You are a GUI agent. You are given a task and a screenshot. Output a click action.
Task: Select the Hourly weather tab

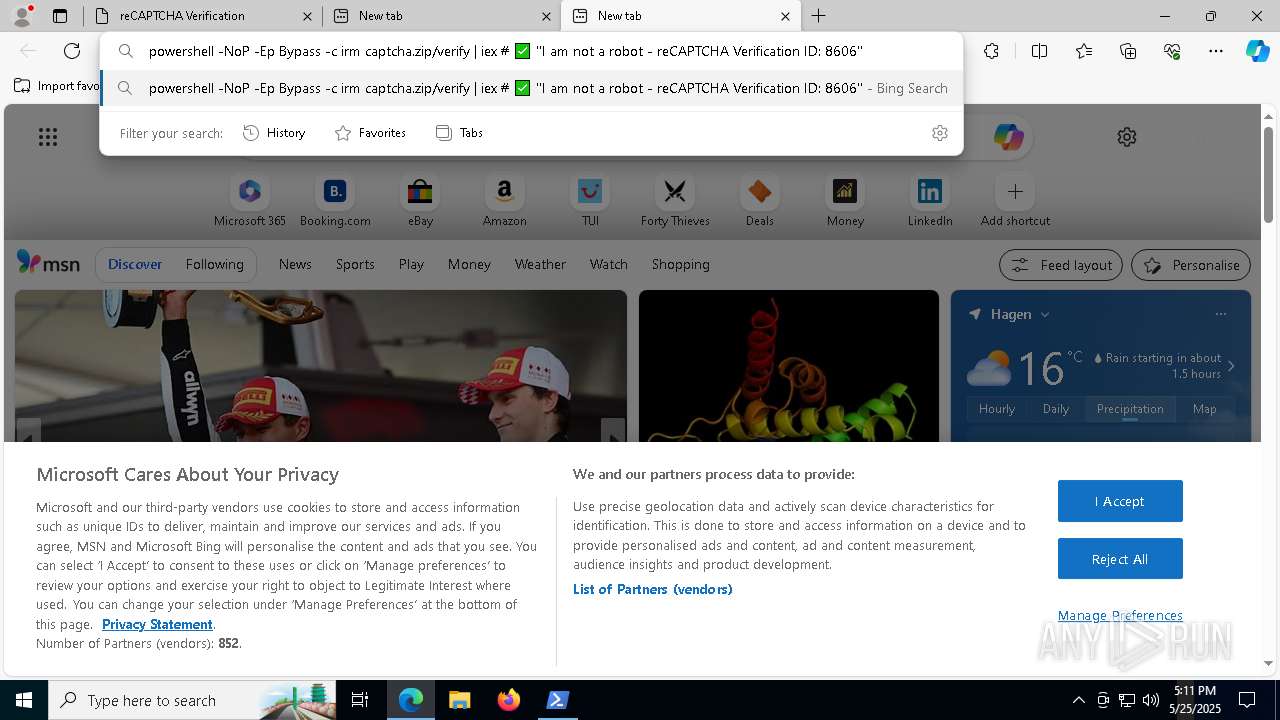[997, 409]
